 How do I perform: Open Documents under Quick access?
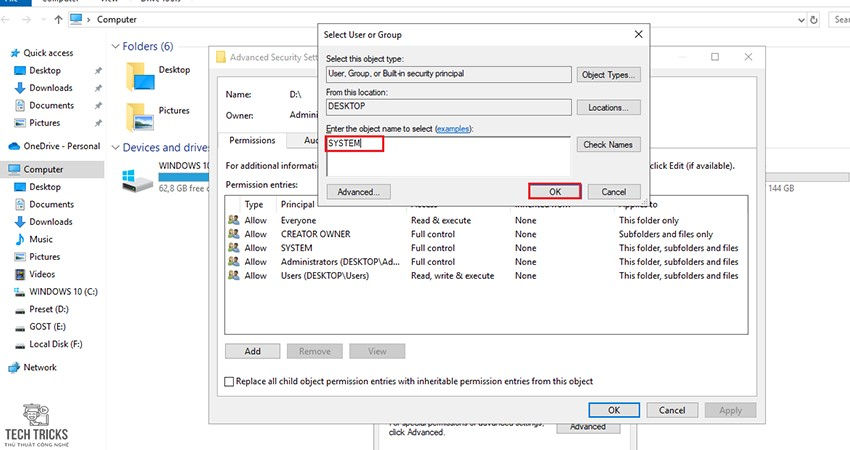click(x=51, y=105)
